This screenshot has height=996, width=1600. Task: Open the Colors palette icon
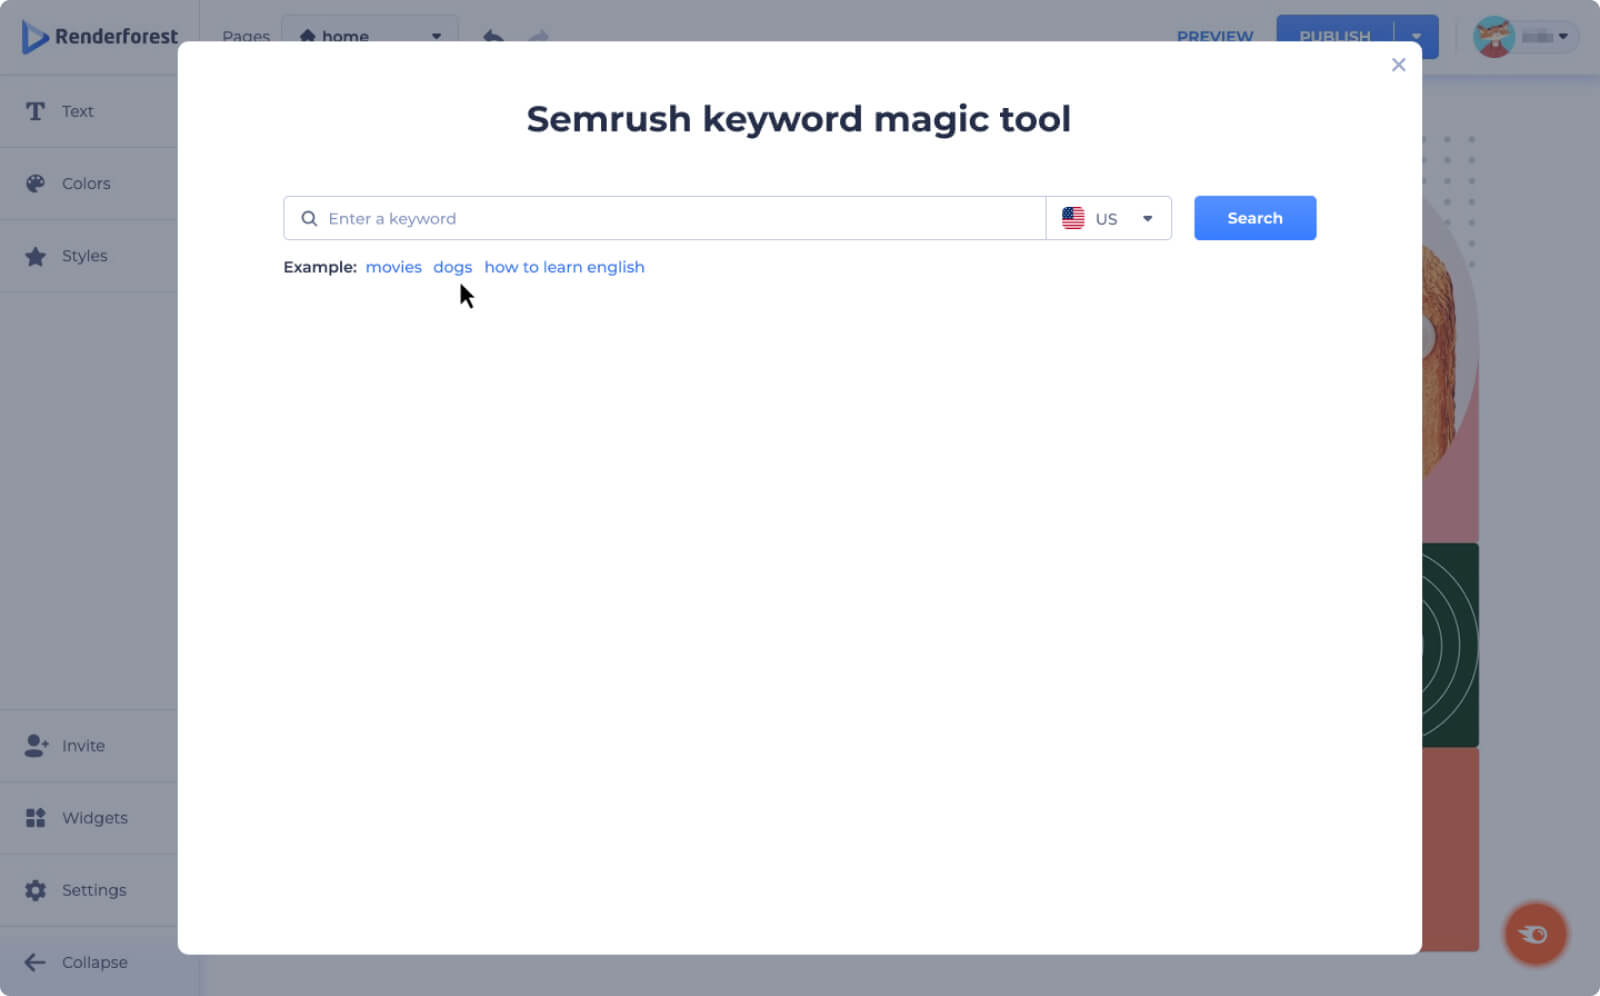(x=35, y=183)
